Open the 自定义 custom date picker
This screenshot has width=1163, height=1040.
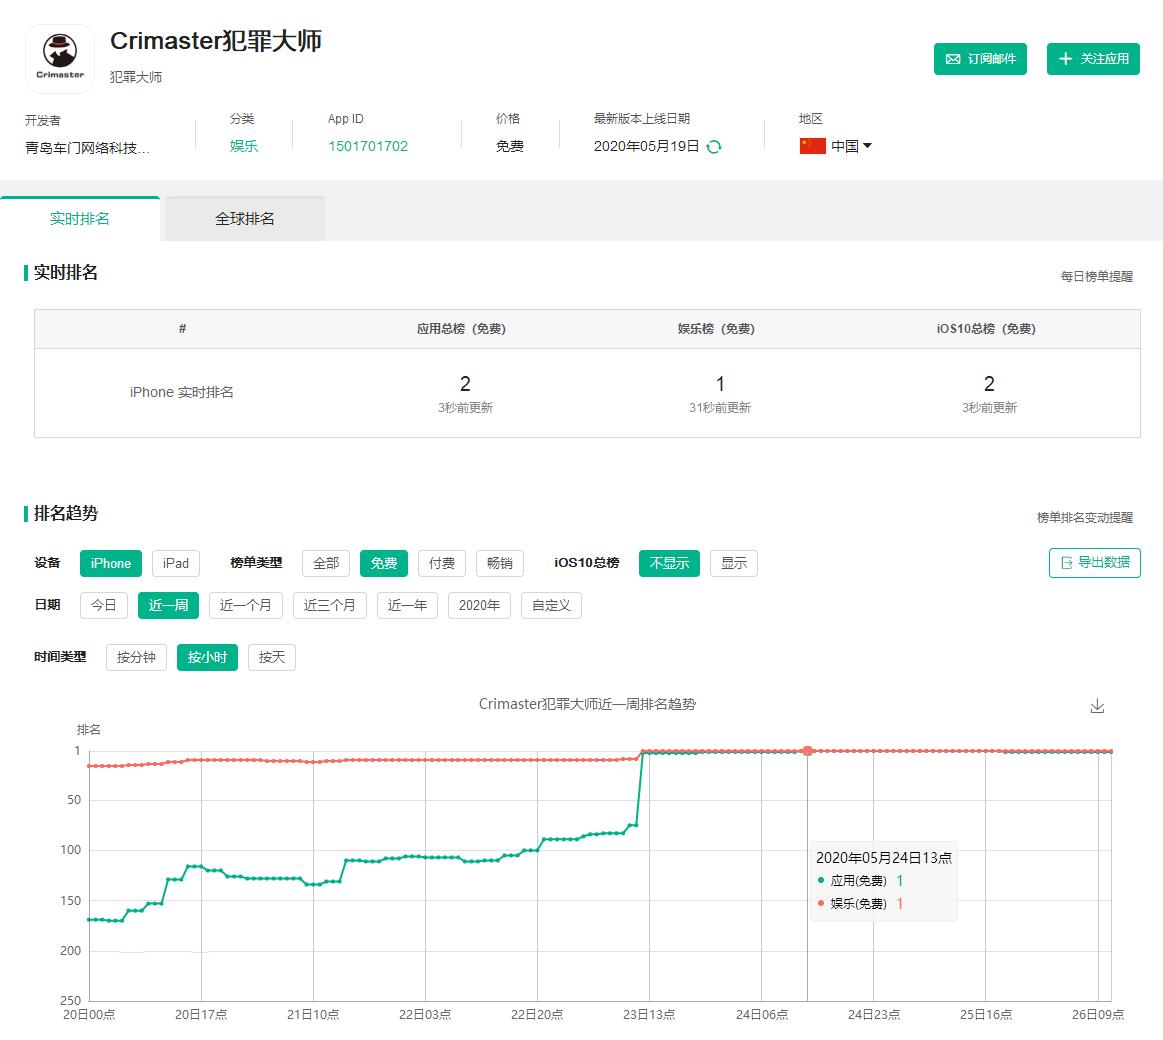click(551, 606)
